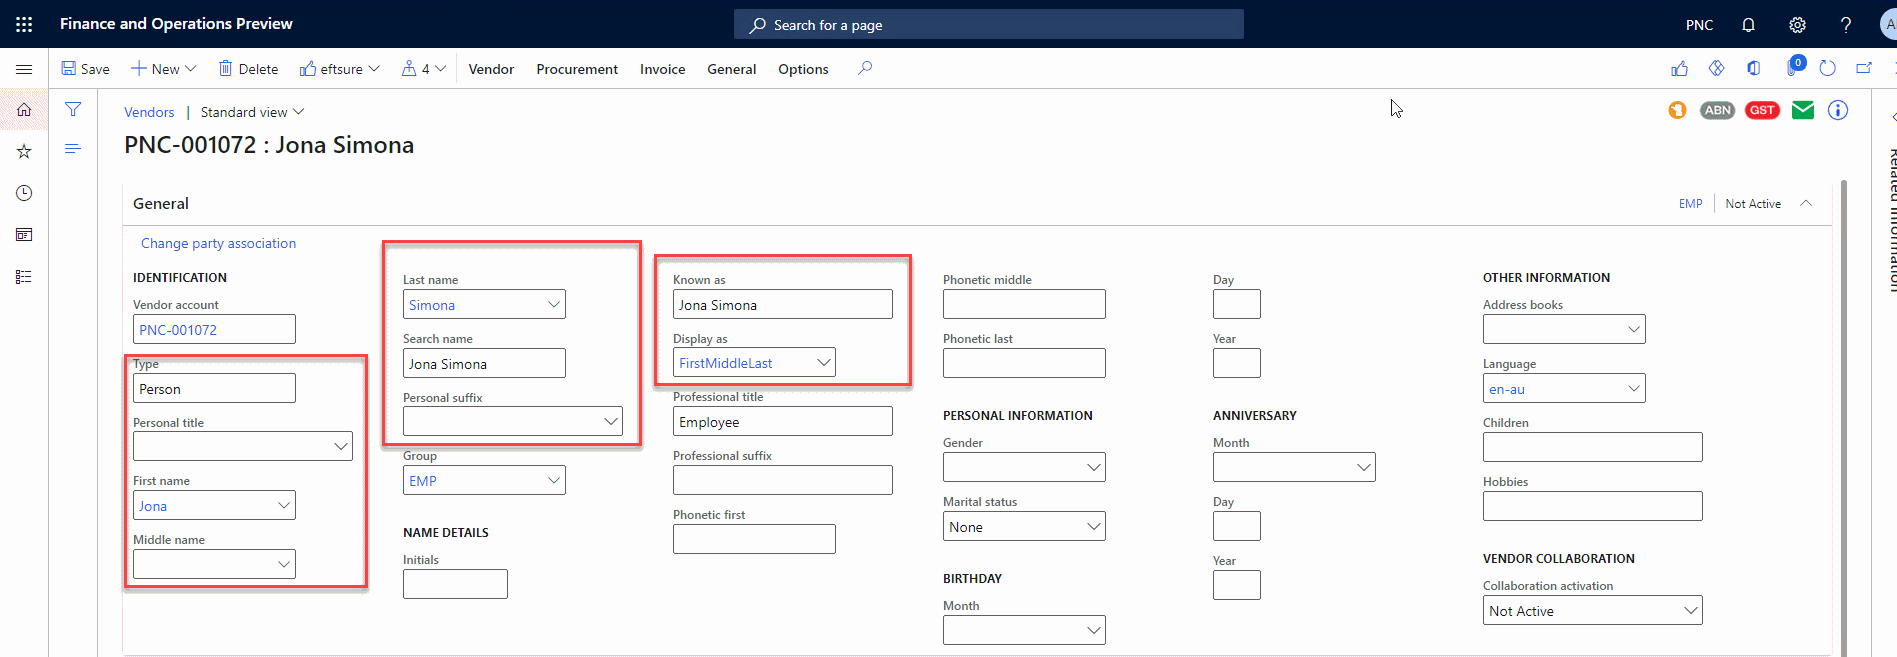This screenshot has height=657, width=1897.
Task: Open the help question mark
Action: click(x=1846, y=25)
